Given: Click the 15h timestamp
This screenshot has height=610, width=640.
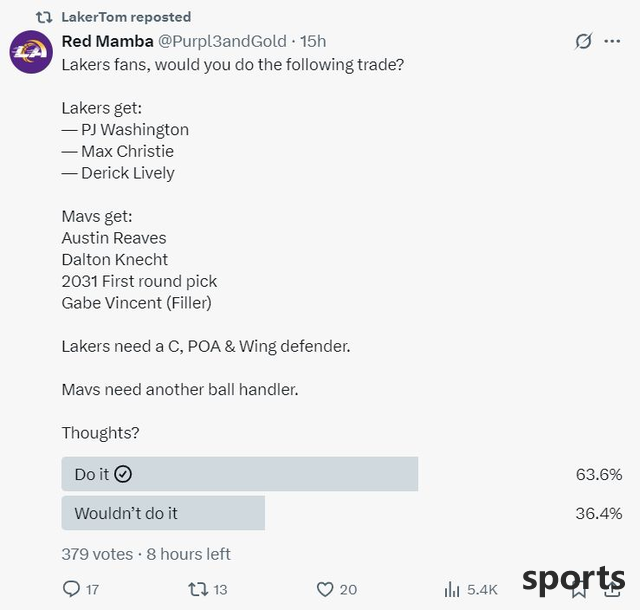Looking at the screenshot, I should coord(313,41).
